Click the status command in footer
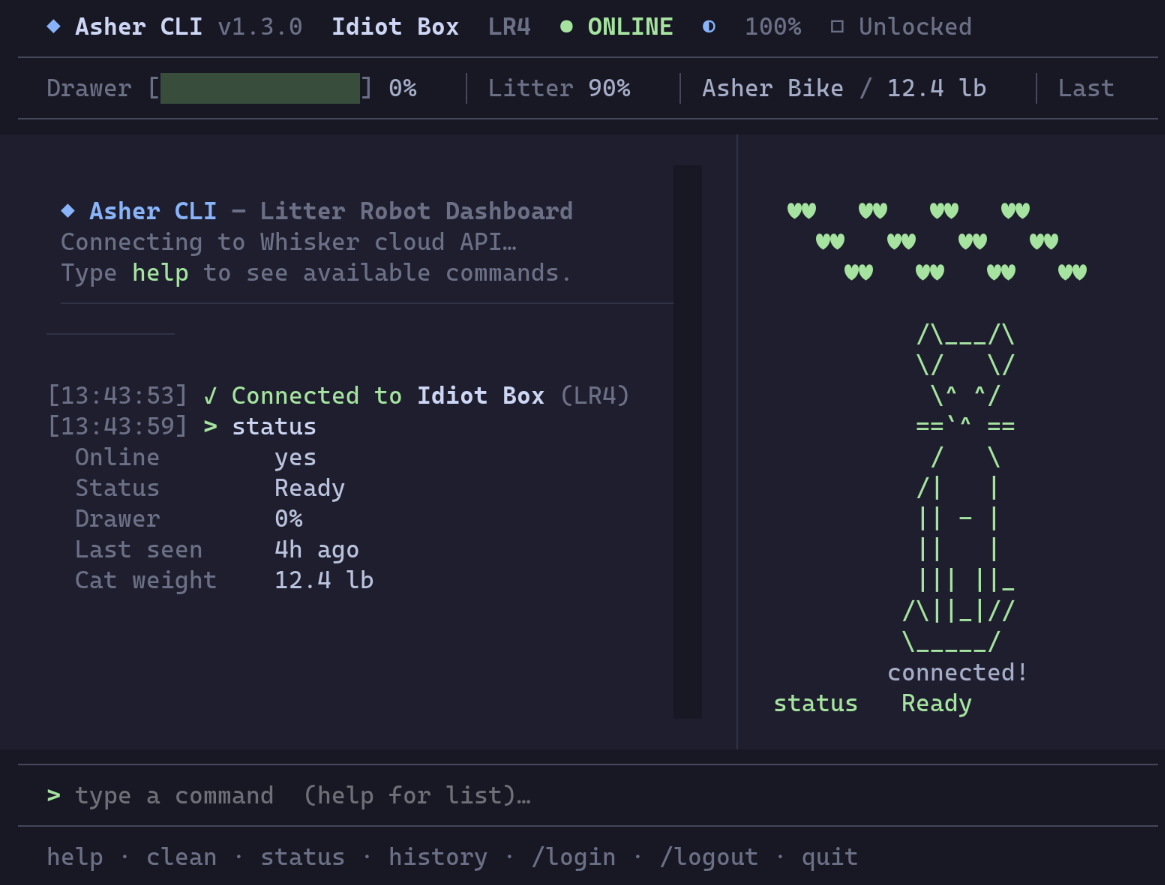1165x885 pixels. tap(302, 857)
